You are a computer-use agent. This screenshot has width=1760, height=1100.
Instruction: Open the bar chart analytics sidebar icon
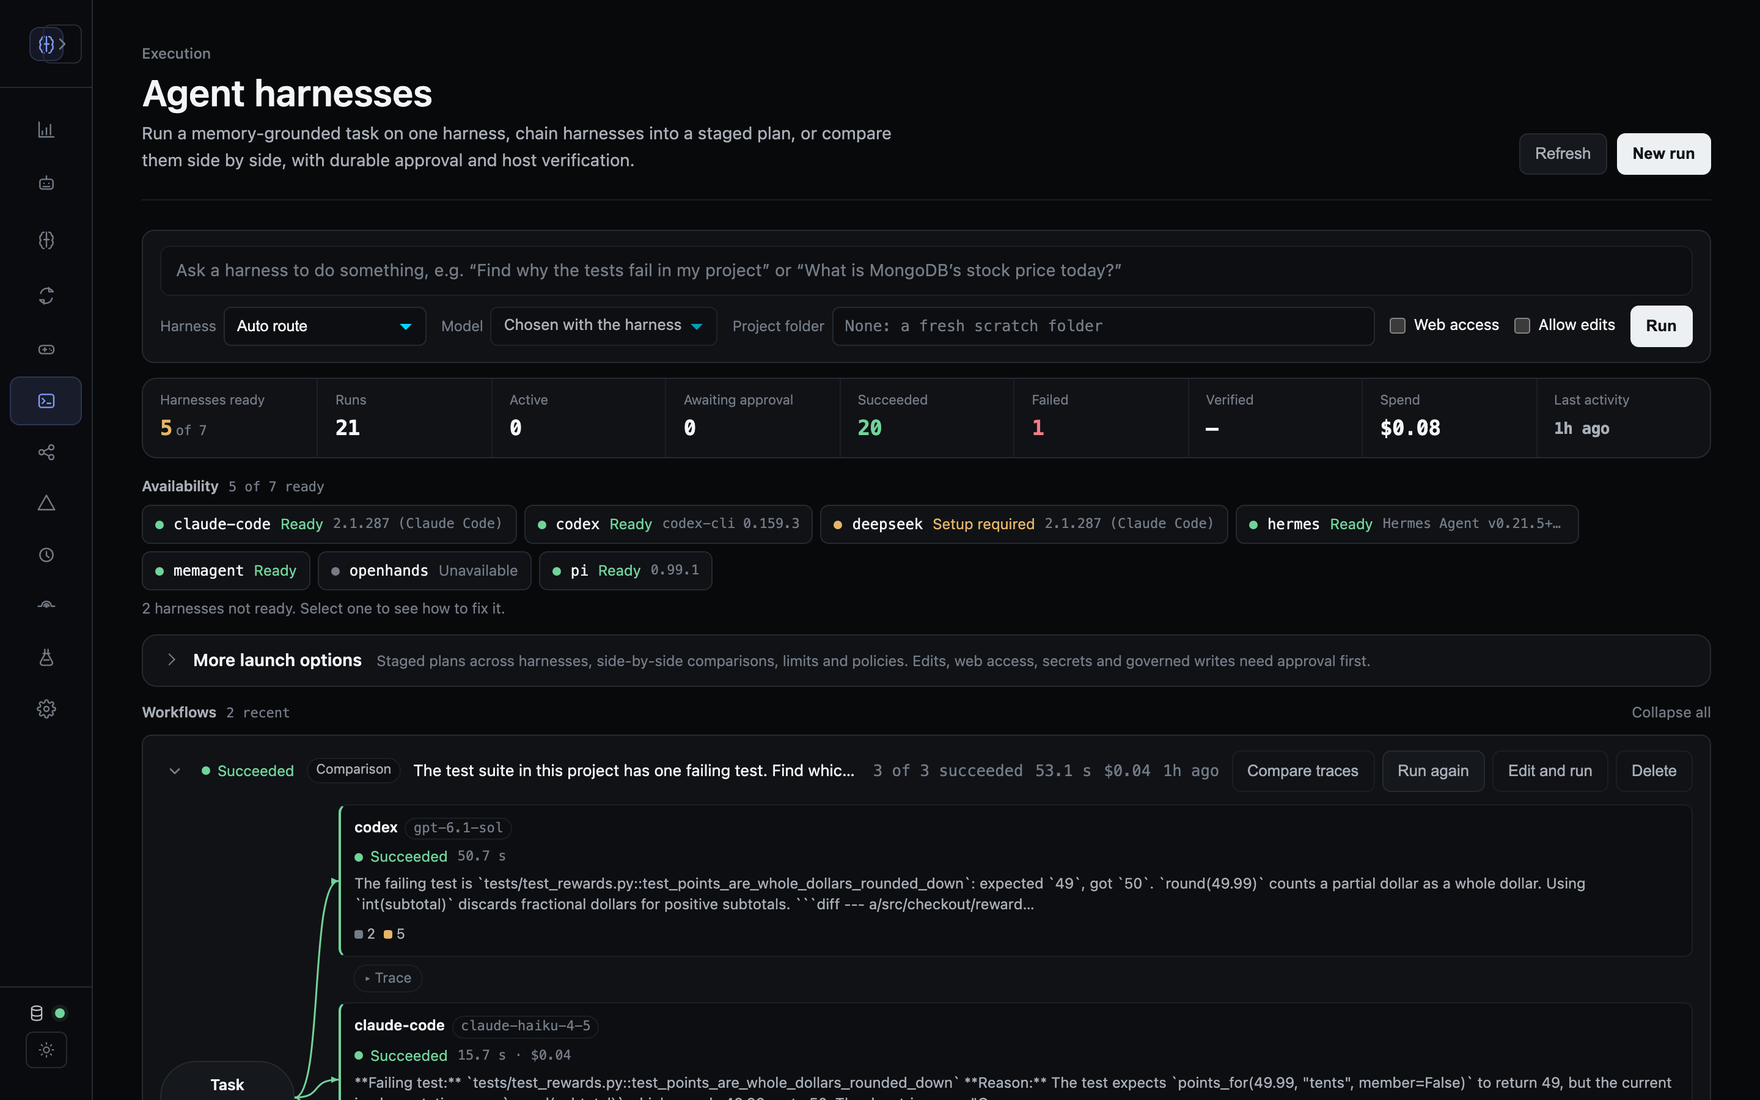pos(46,130)
